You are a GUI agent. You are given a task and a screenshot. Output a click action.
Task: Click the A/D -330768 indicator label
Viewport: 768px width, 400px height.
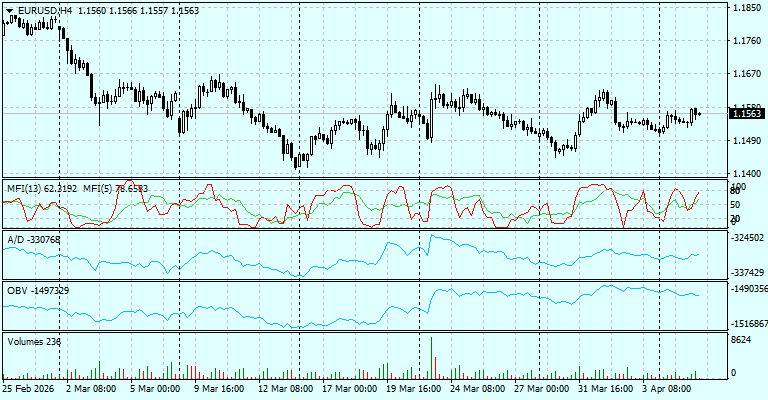[x=34, y=239]
